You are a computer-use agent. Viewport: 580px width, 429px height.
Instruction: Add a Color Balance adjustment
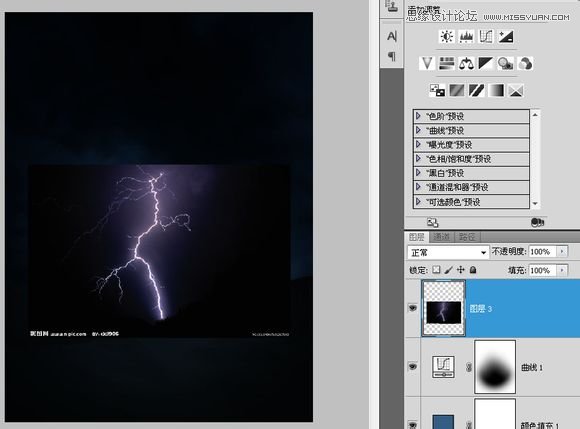click(x=466, y=63)
